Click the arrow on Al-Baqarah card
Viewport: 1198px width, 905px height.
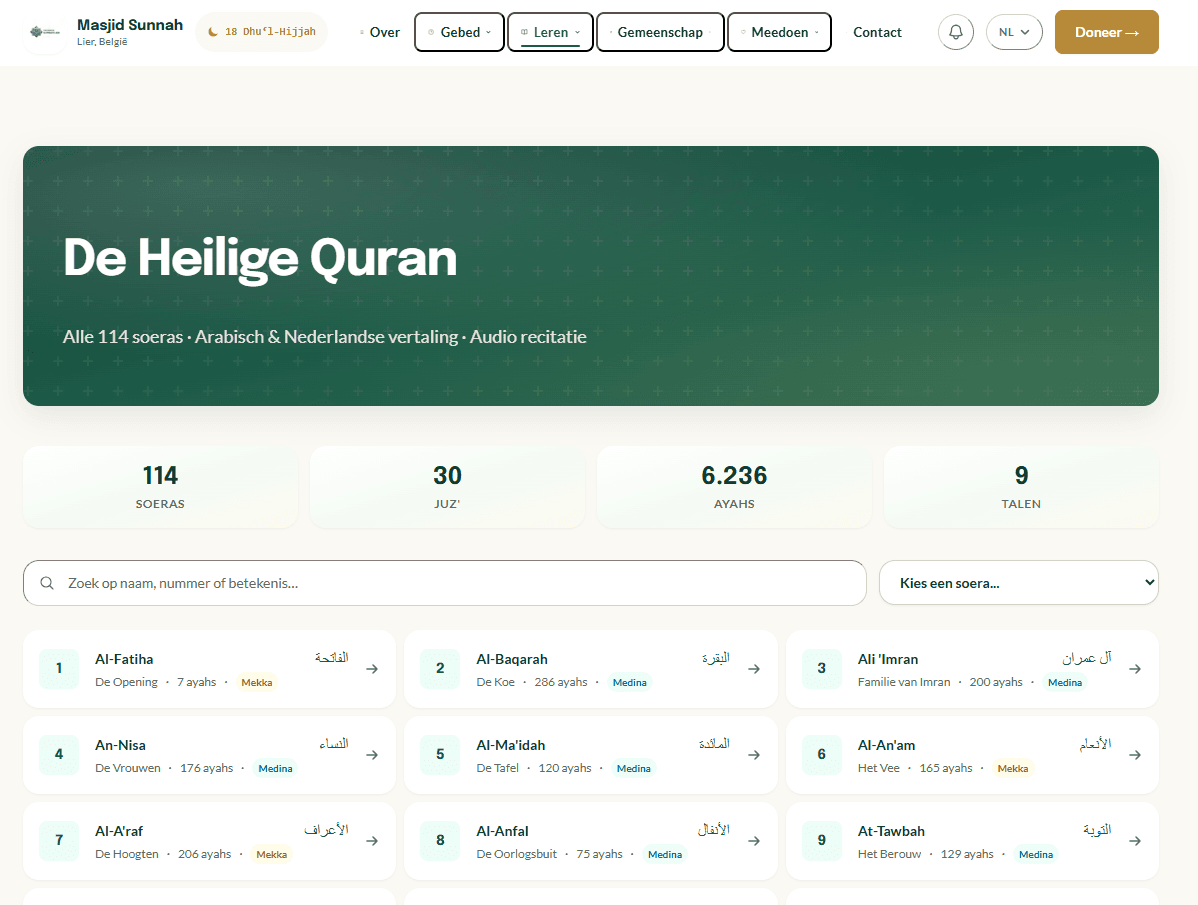[754, 669]
